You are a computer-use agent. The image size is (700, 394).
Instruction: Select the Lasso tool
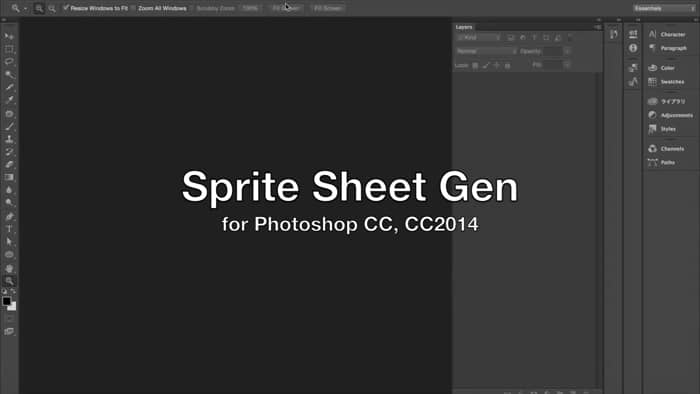9,62
